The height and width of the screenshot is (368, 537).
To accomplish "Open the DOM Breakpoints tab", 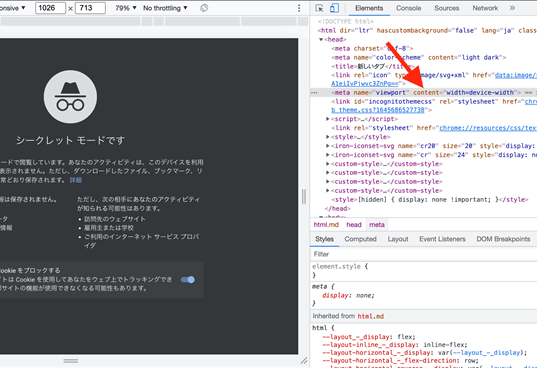I will tap(503, 239).
